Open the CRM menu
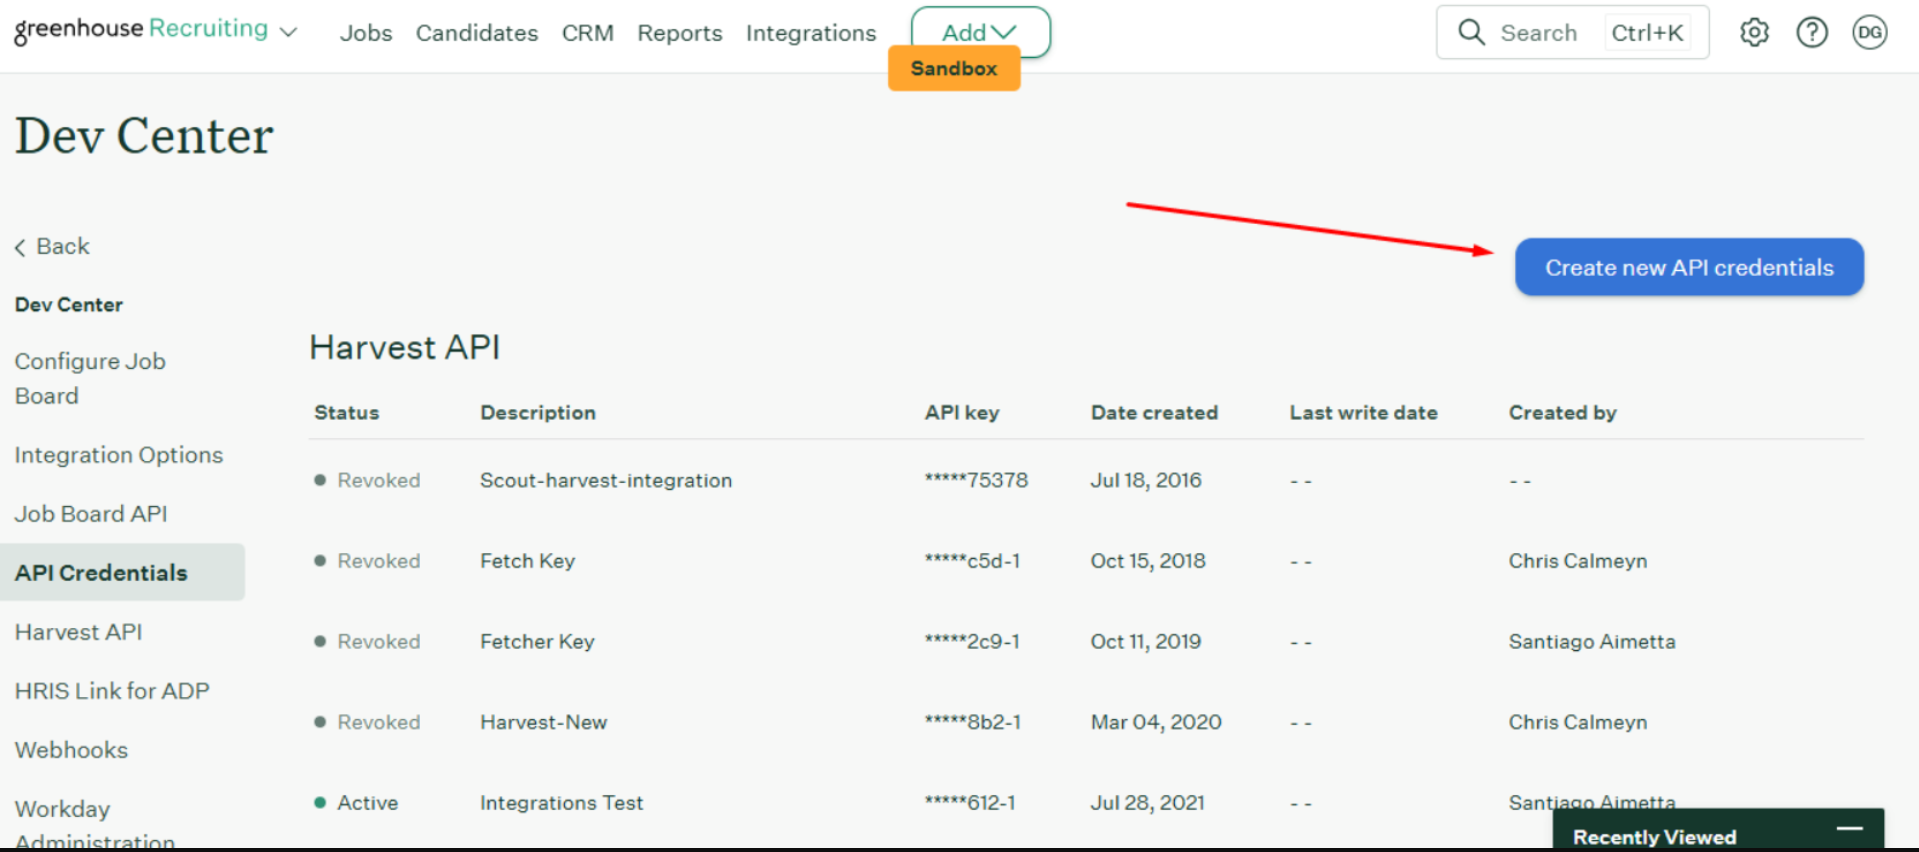 (588, 33)
